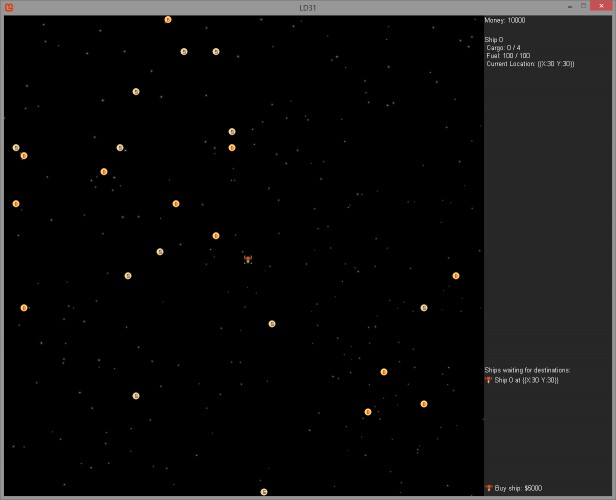This screenshot has height=500, width=616.
Task: Click the S marker touching the starfield's bottom edge
Action: coord(264,492)
